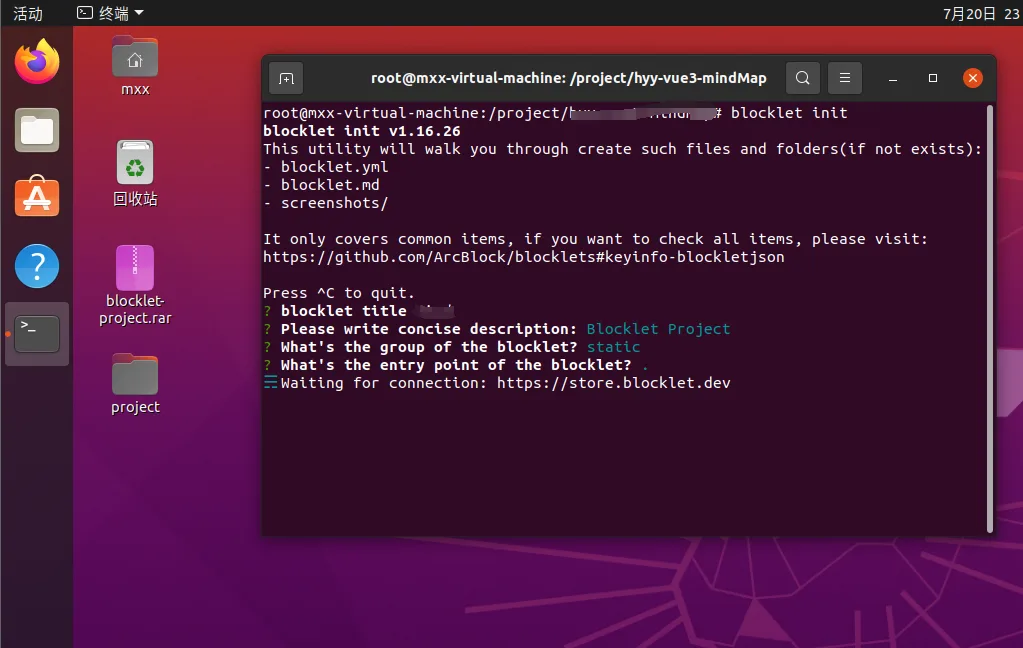Open terminal search with the magnifier button
This screenshot has height=648, width=1023.
click(802, 78)
